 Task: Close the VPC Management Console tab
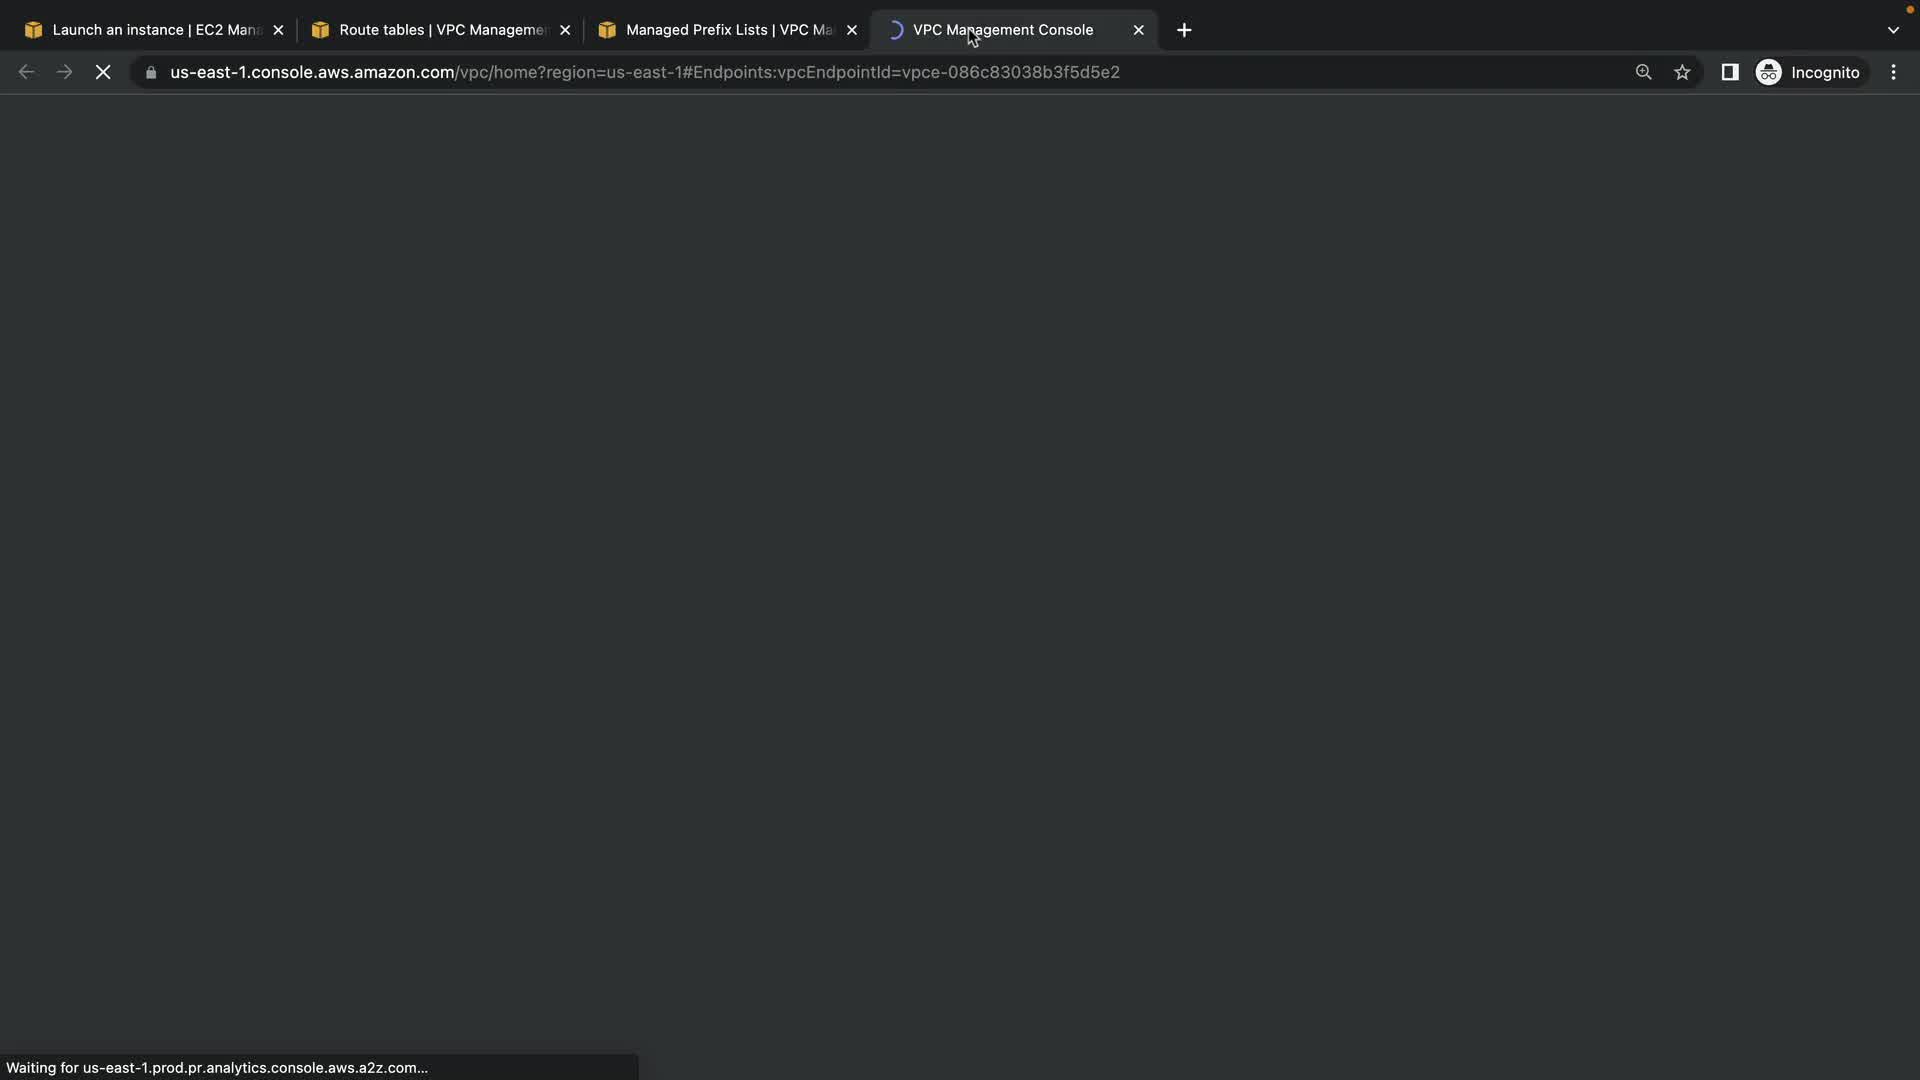coord(1138,30)
